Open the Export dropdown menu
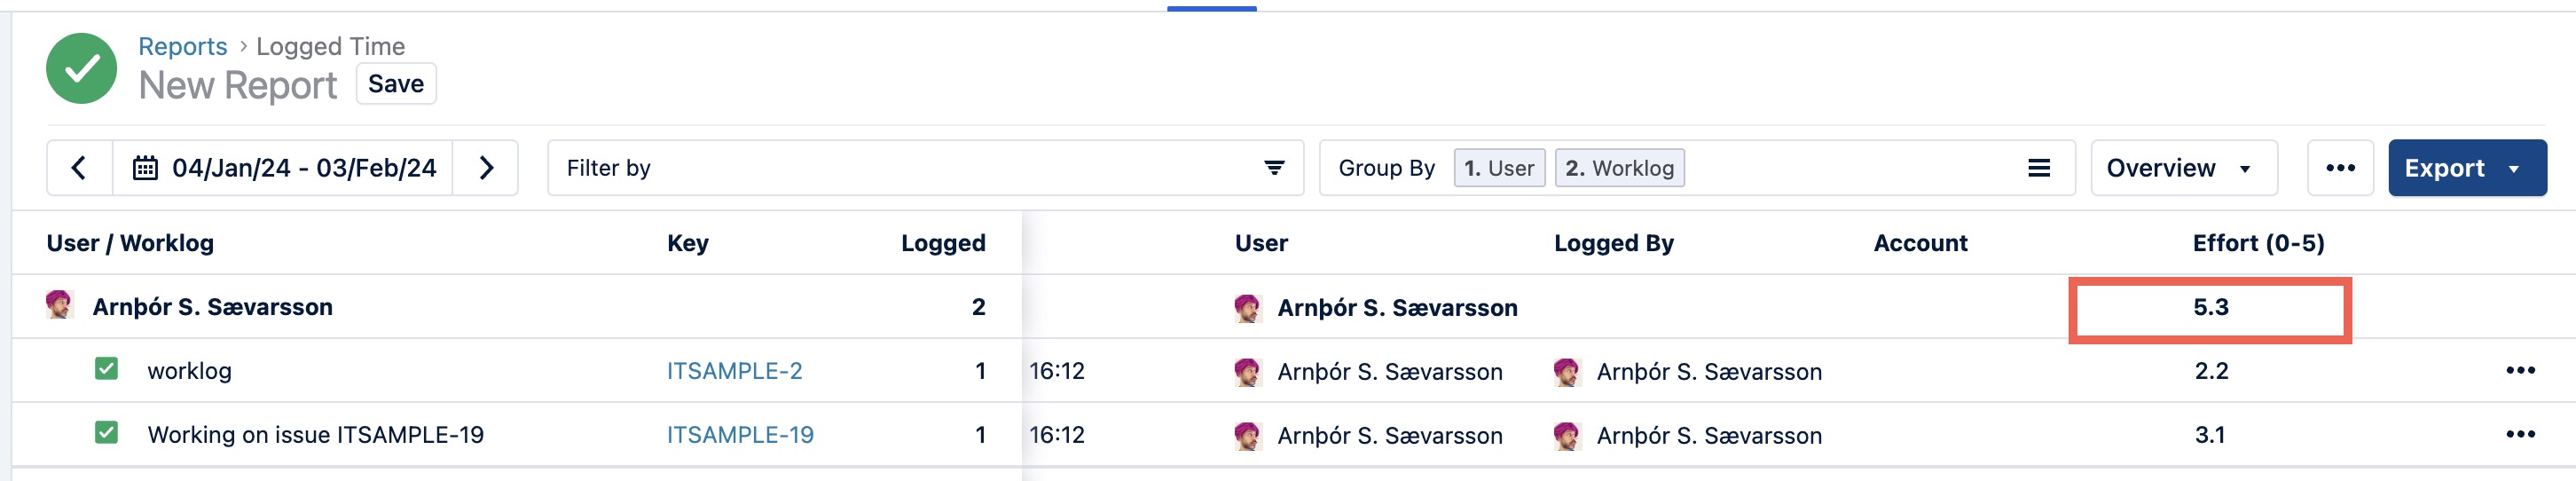 click(x=2466, y=168)
